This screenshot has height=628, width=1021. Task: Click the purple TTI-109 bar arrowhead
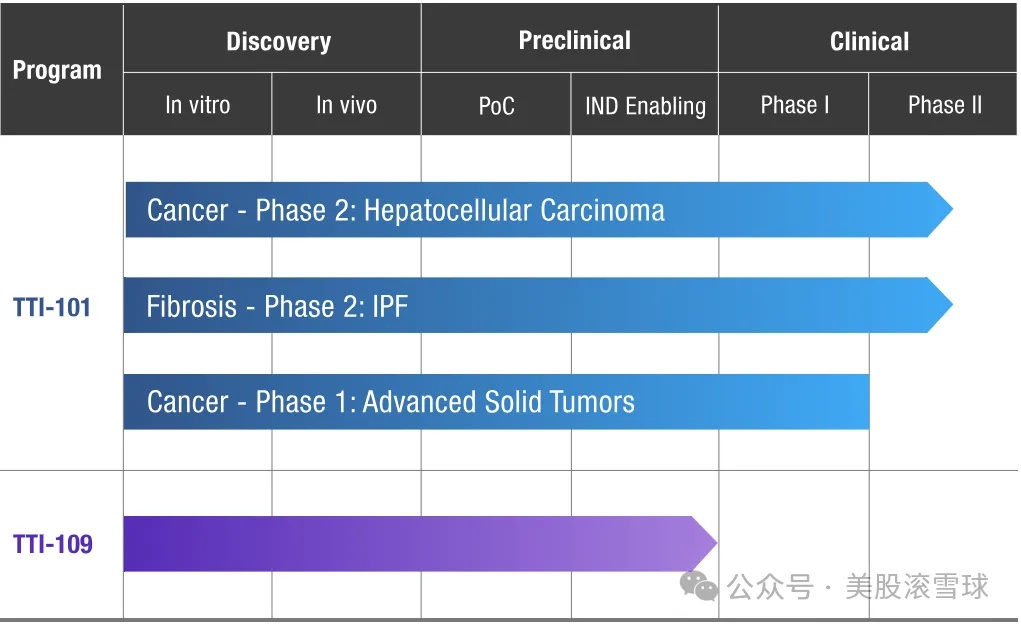tap(706, 544)
